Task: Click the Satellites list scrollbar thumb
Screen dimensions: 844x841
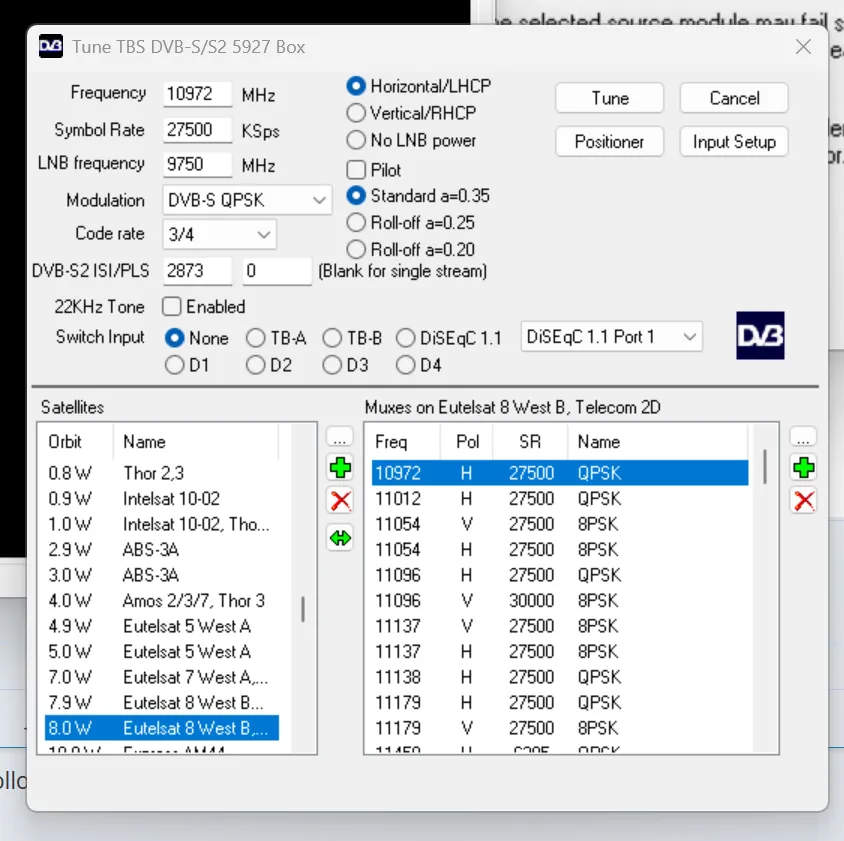Action: [303, 609]
